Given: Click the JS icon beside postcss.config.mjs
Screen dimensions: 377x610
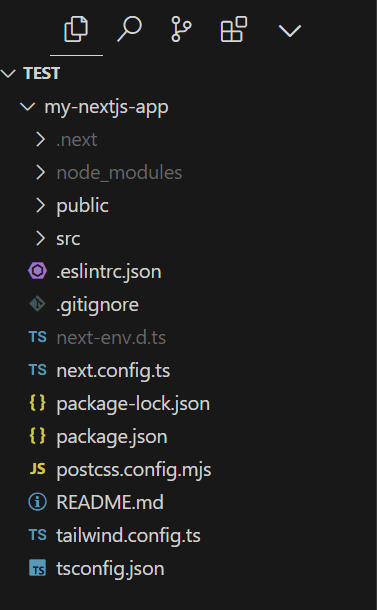Looking at the screenshot, I should pos(38,469).
